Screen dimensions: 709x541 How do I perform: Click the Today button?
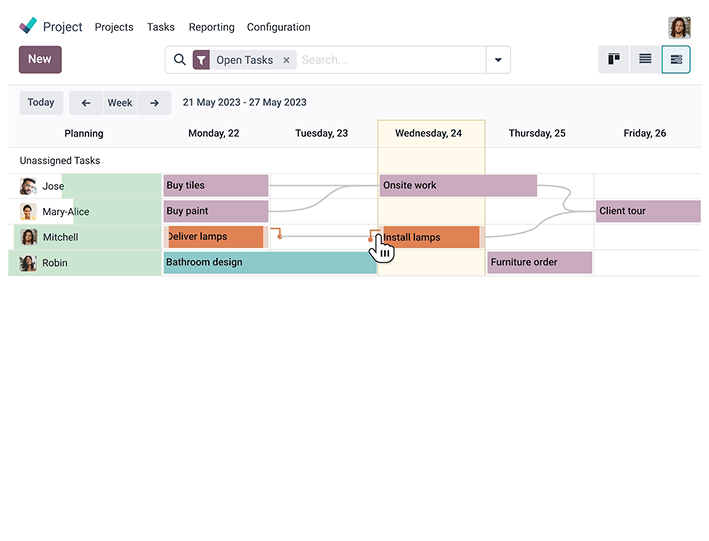click(x=41, y=103)
